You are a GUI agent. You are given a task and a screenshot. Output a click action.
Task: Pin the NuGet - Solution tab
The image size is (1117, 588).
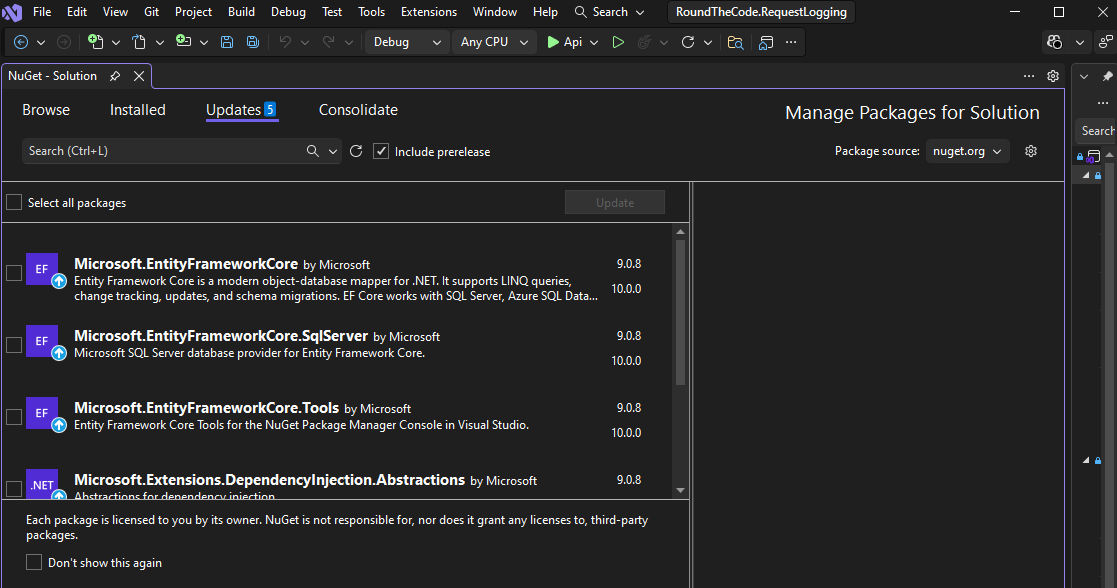pyautogui.click(x=113, y=75)
